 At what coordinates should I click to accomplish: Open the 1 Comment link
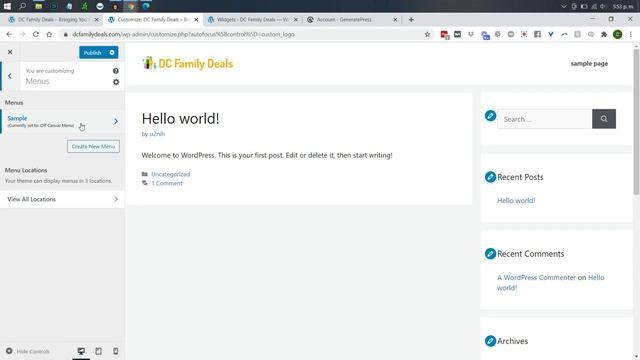point(167,183)
